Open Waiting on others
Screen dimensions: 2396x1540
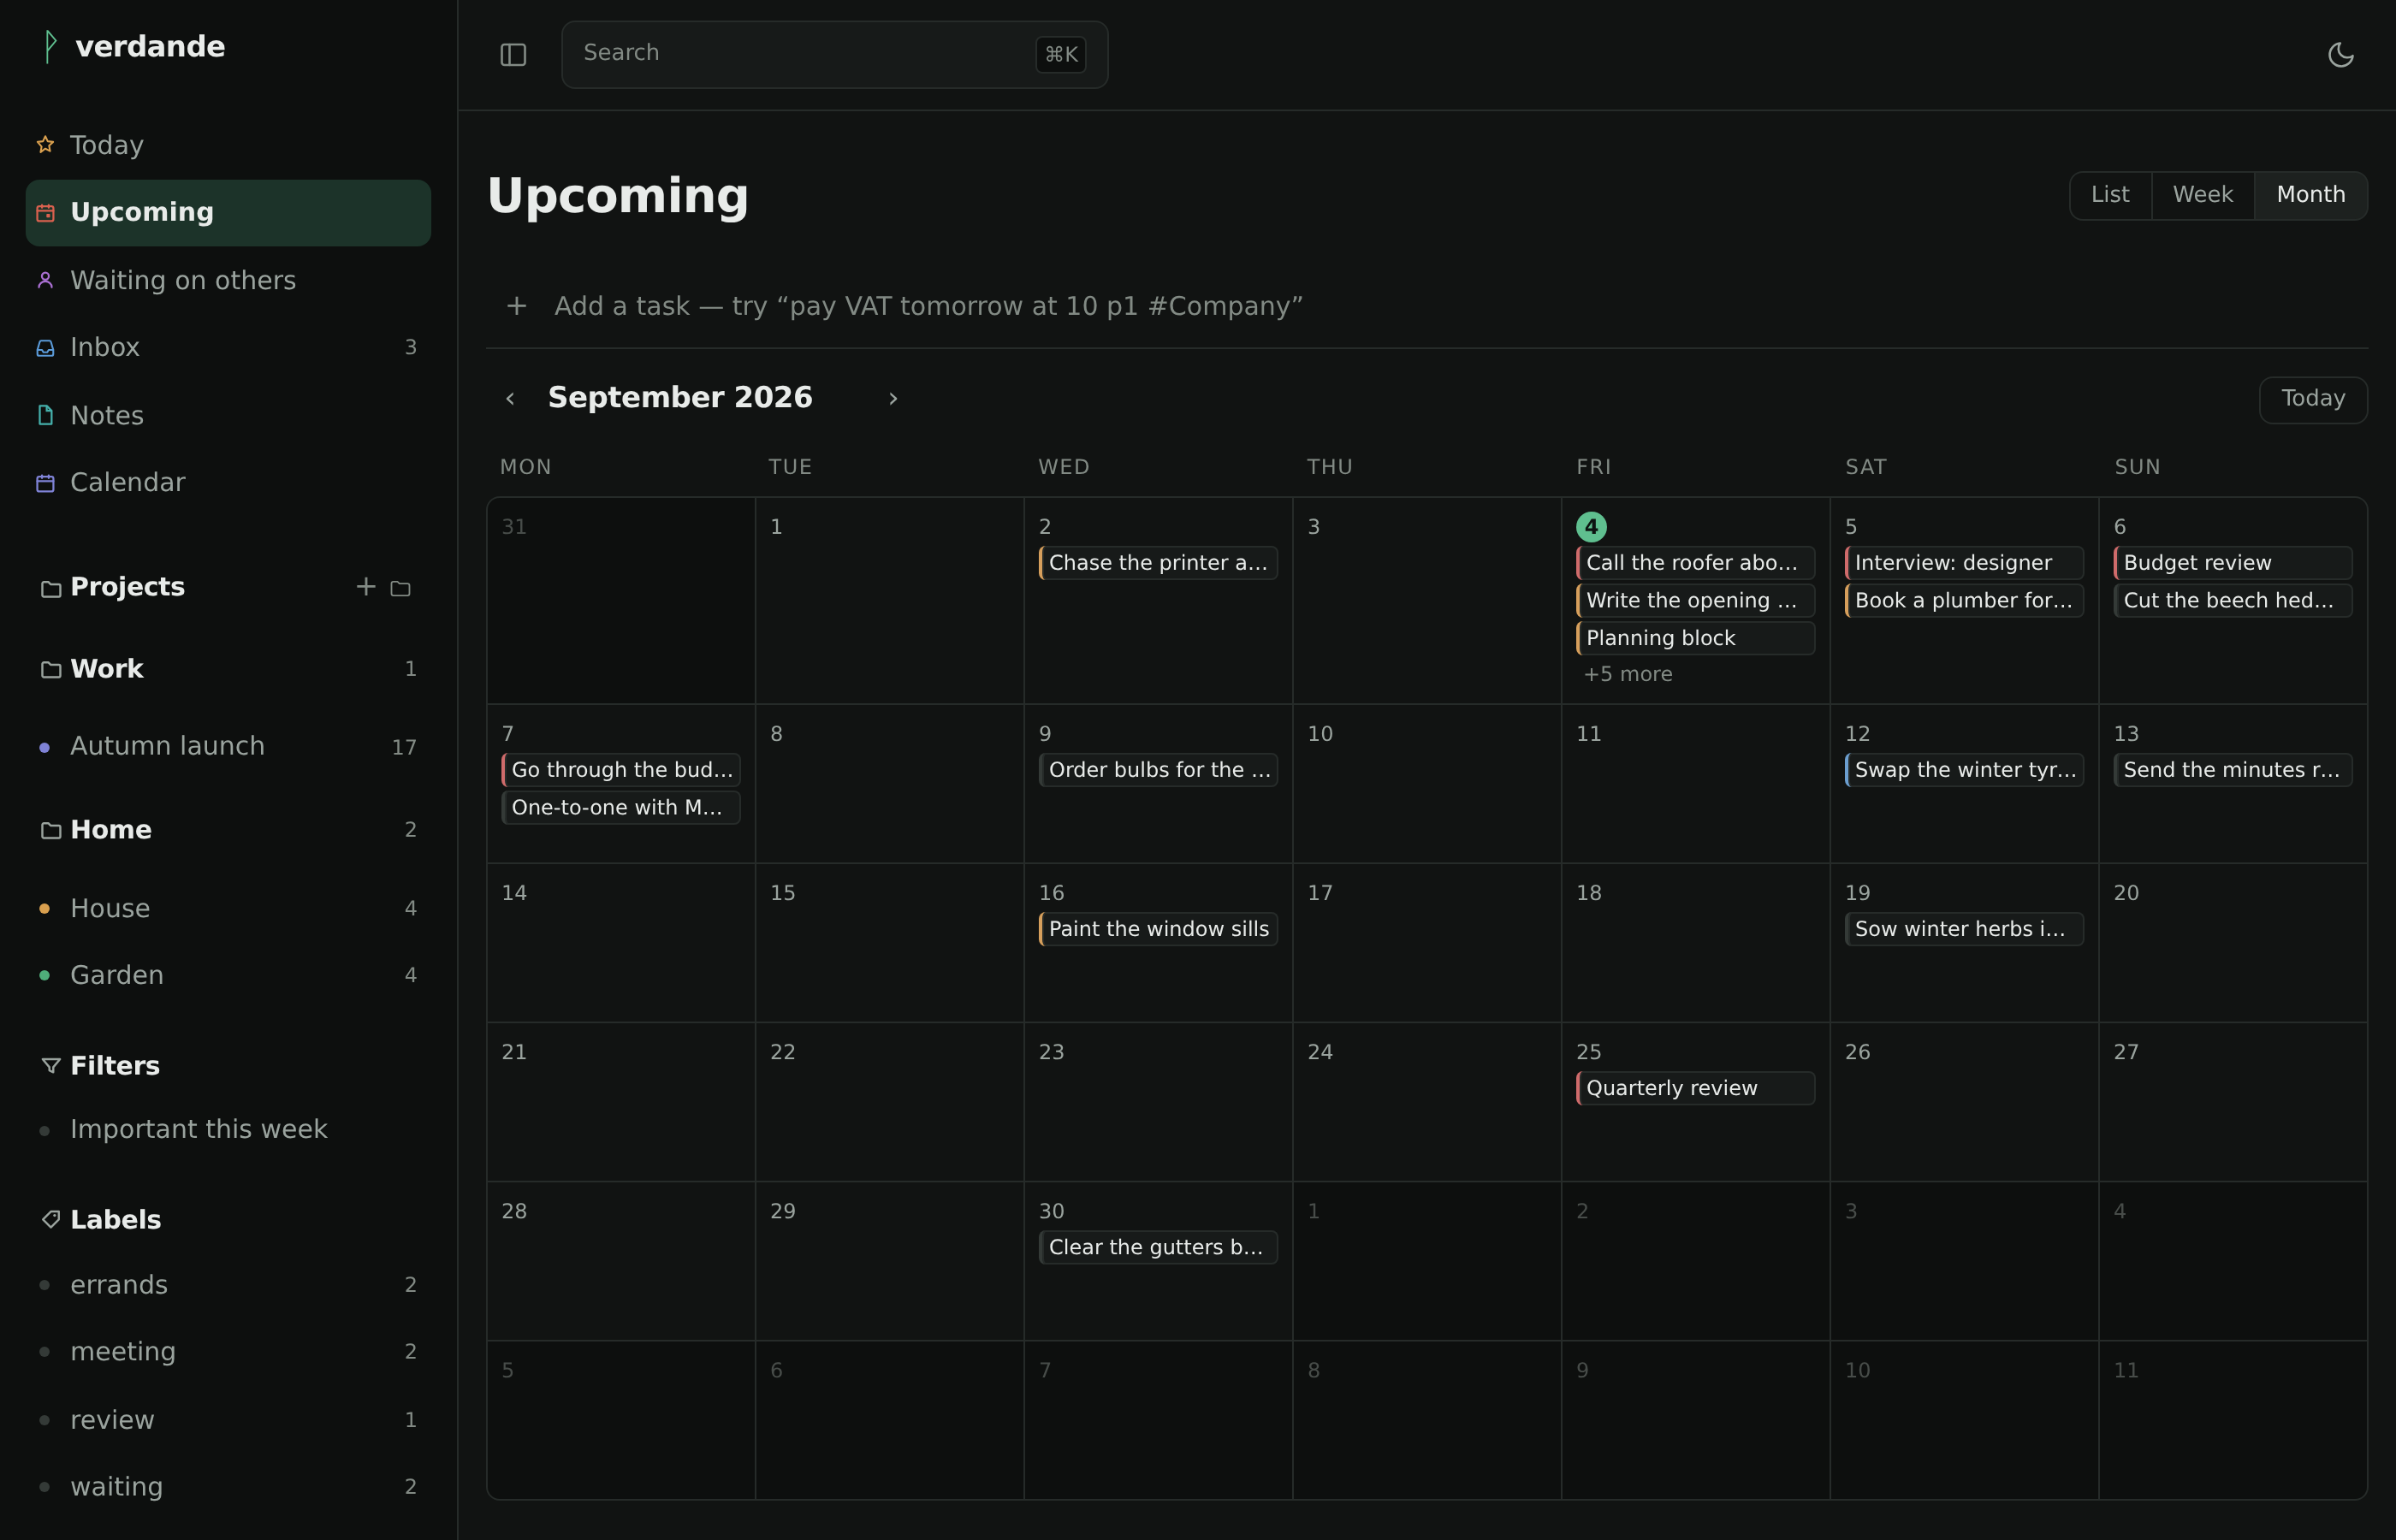(228, 281)
